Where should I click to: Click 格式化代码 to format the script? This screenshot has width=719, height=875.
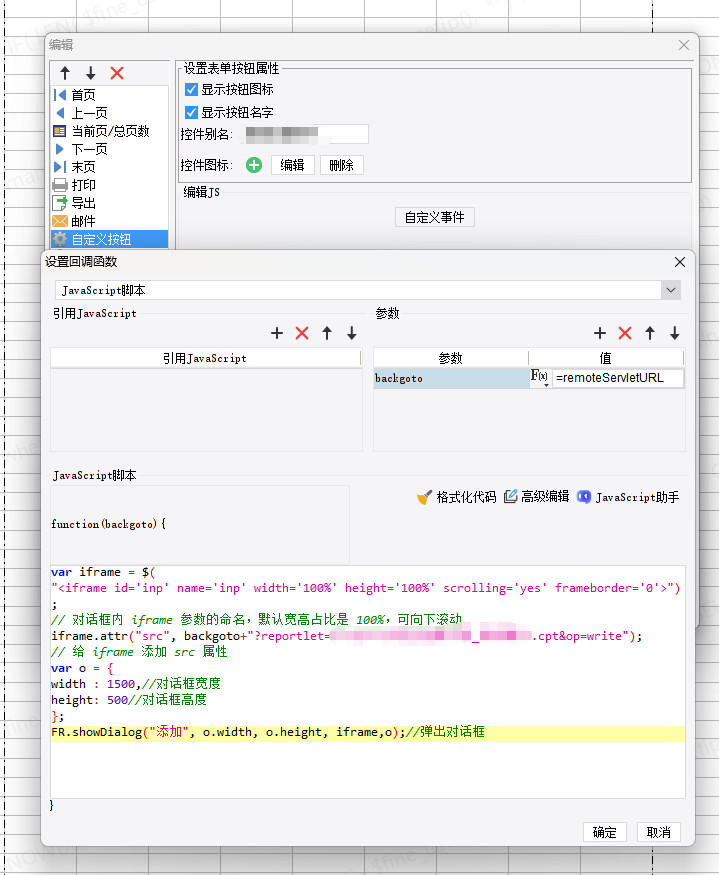pyautogui.click(x=456, y=497)
